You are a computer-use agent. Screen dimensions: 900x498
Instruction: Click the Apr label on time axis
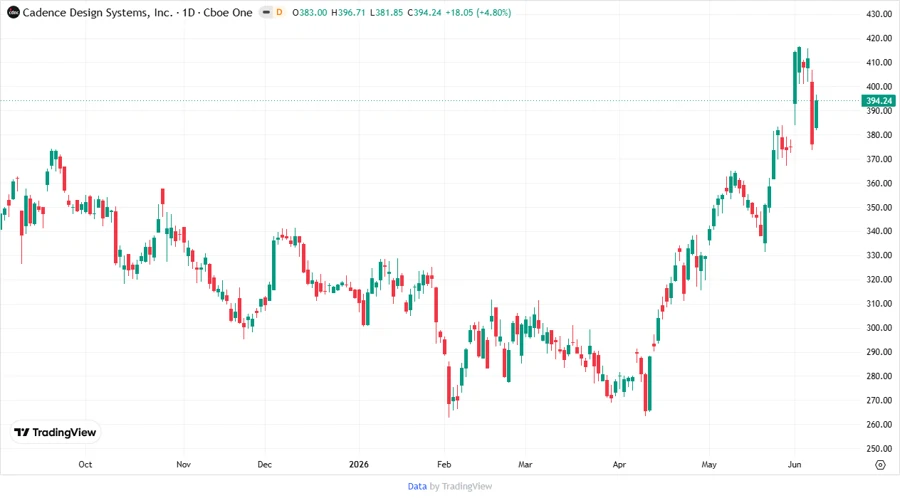pyautogui.click(x=619, y=464)
